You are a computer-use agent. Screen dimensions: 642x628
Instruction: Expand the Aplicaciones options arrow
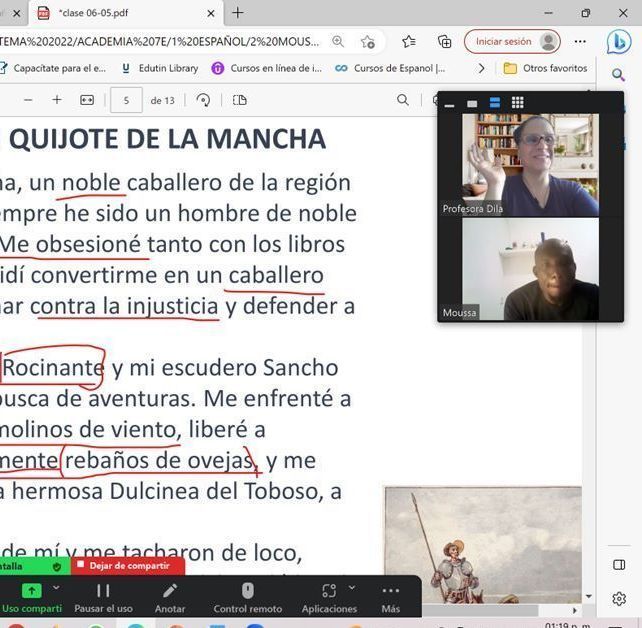352,588
